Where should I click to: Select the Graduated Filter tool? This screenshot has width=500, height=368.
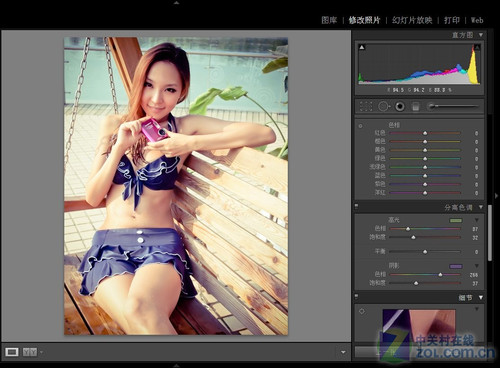tap(415, 106)
